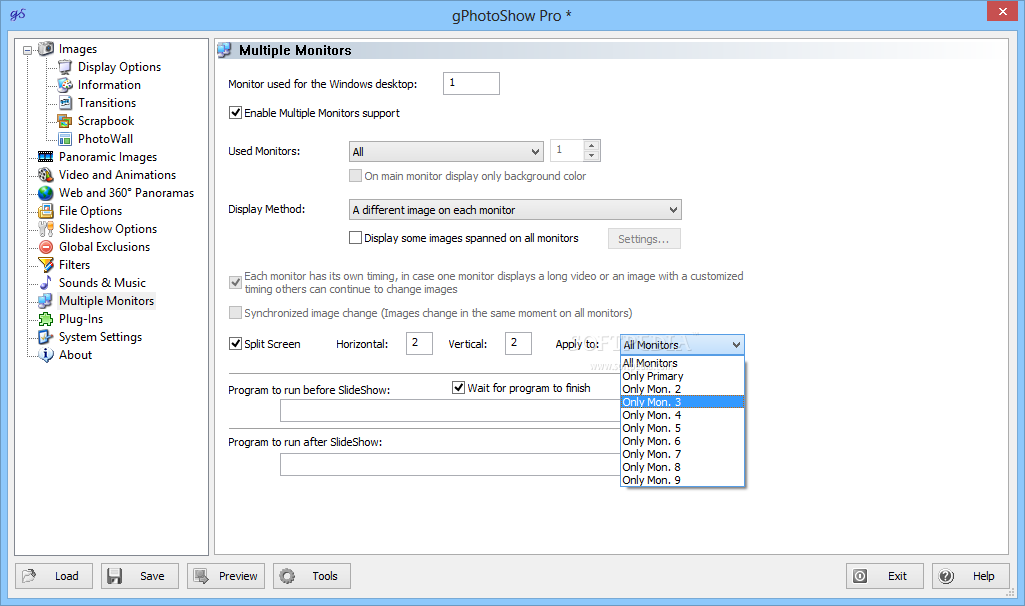Click the Panoramic Images filmstrip icon
This screenshot has width=1025, height=606.
click(x=46, y=157)
